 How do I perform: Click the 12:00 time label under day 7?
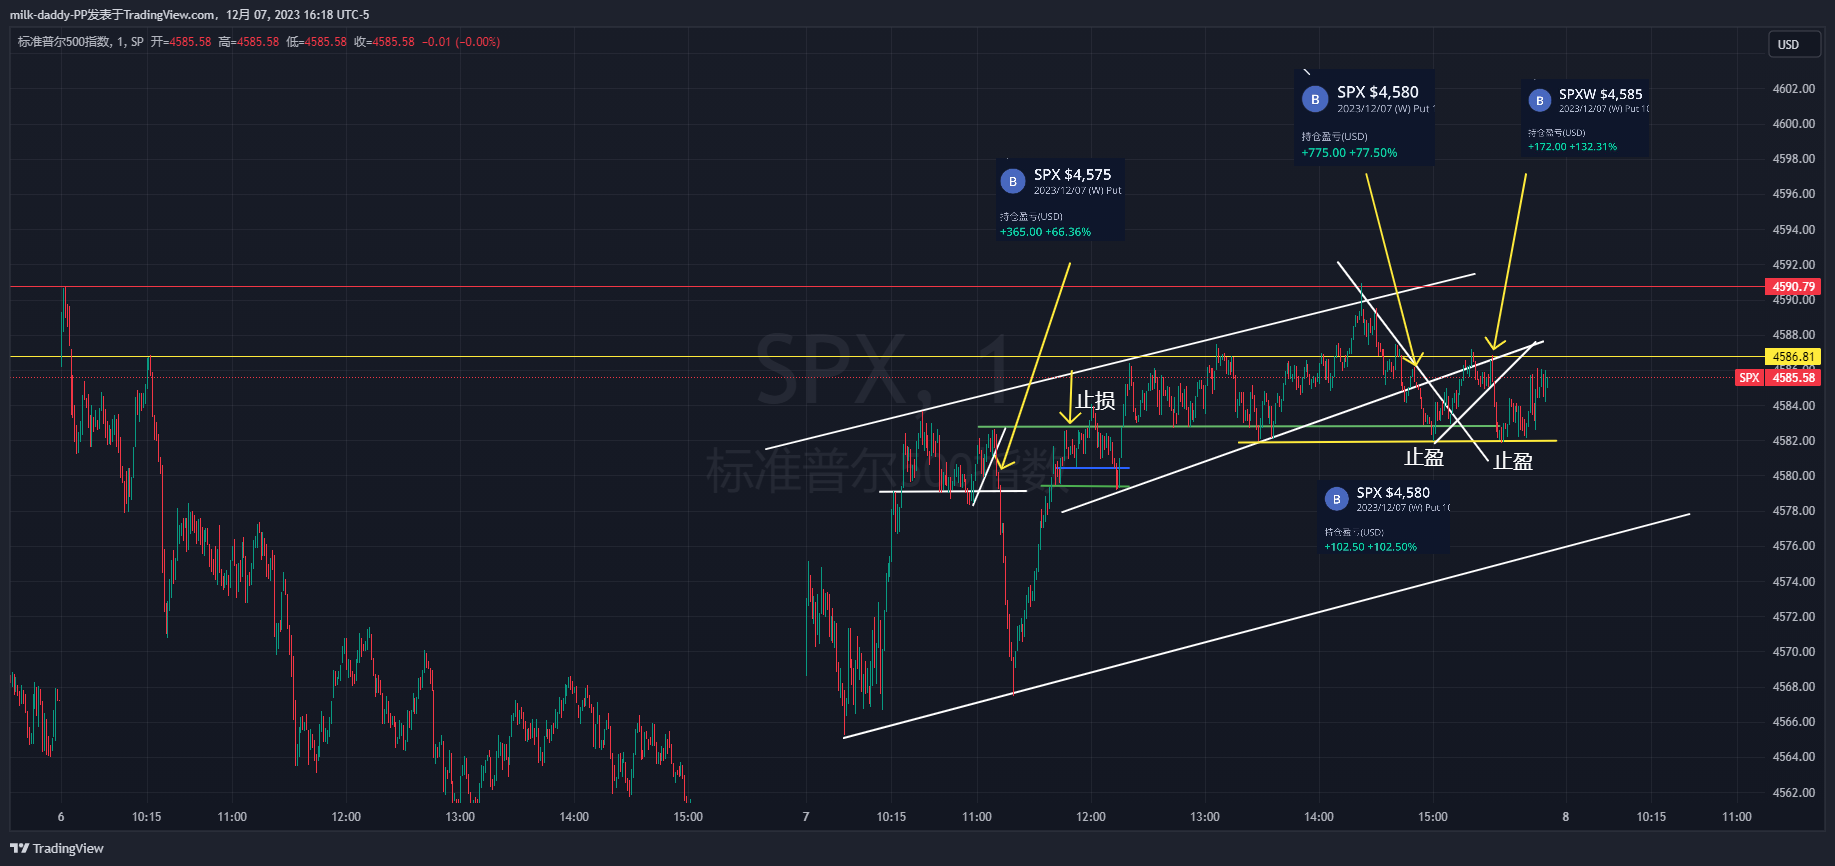click(x=1090, y=817)
